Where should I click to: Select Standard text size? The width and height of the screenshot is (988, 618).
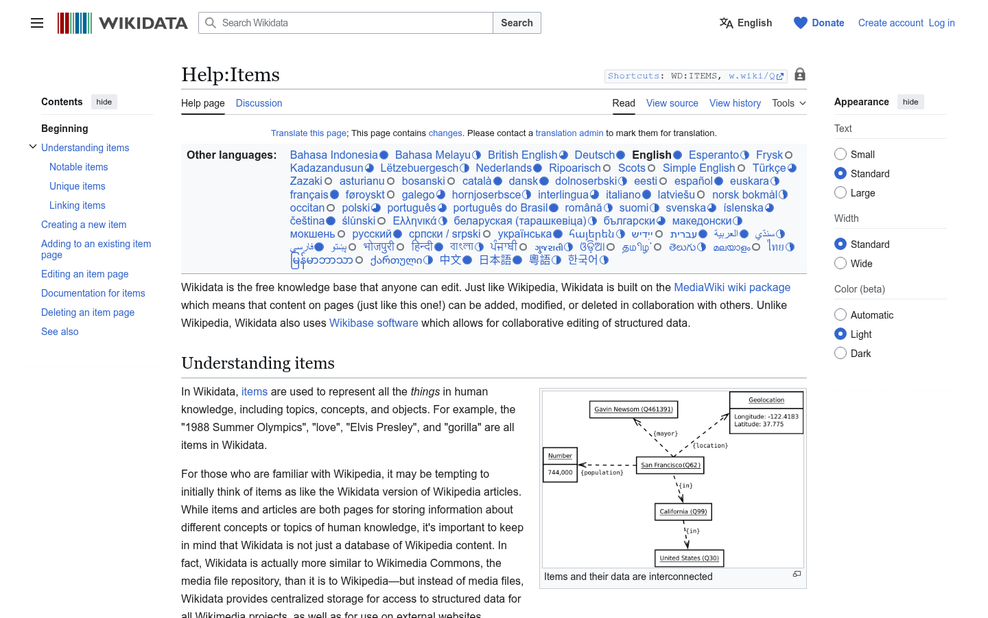click(x=840, y=173)
